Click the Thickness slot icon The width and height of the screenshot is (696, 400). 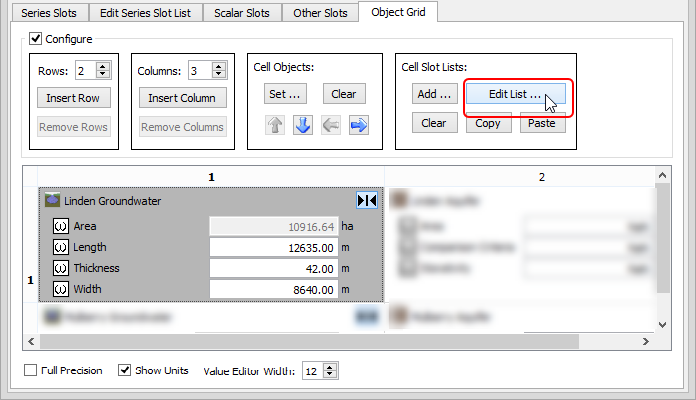(x=60, y=269)
